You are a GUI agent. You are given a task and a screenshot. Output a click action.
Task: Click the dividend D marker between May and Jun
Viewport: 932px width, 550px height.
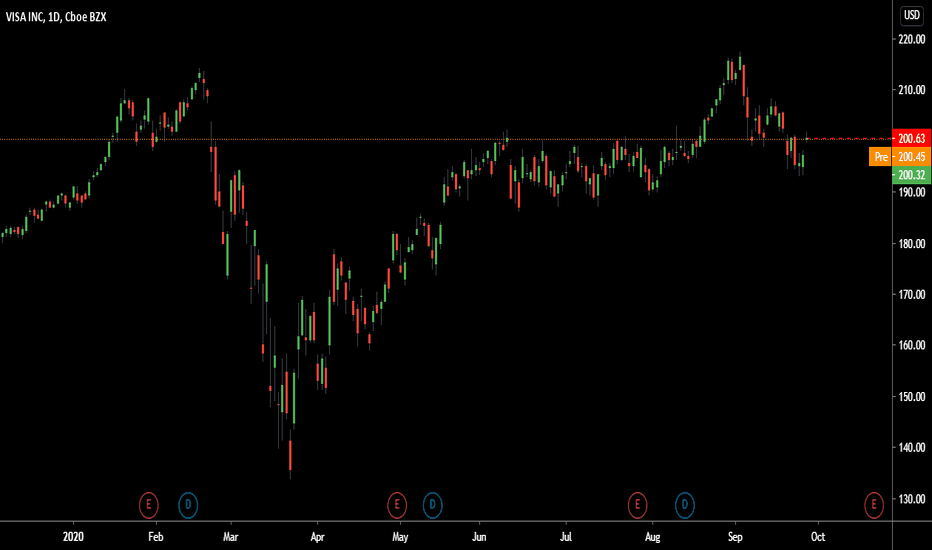(432, 505)
